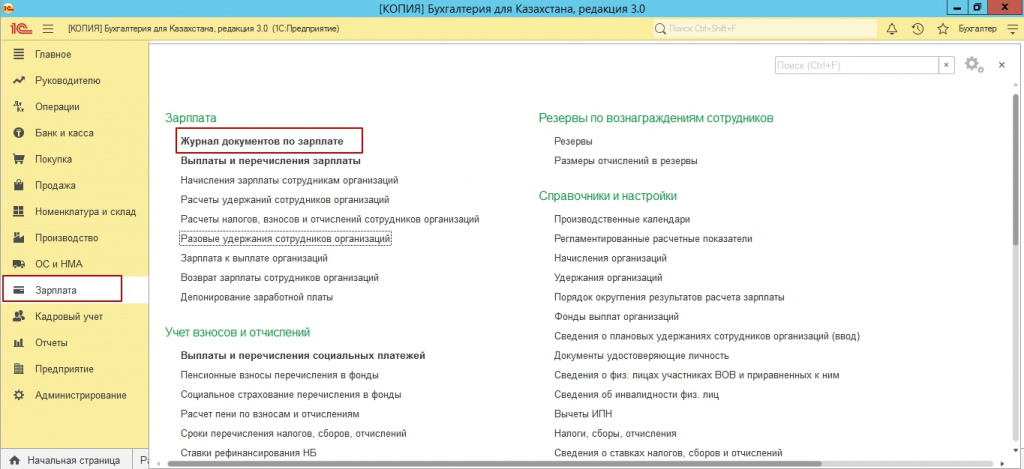Open notifications bell icon
The height and width of the screenshot is (469, 1024).
[891, 29]
